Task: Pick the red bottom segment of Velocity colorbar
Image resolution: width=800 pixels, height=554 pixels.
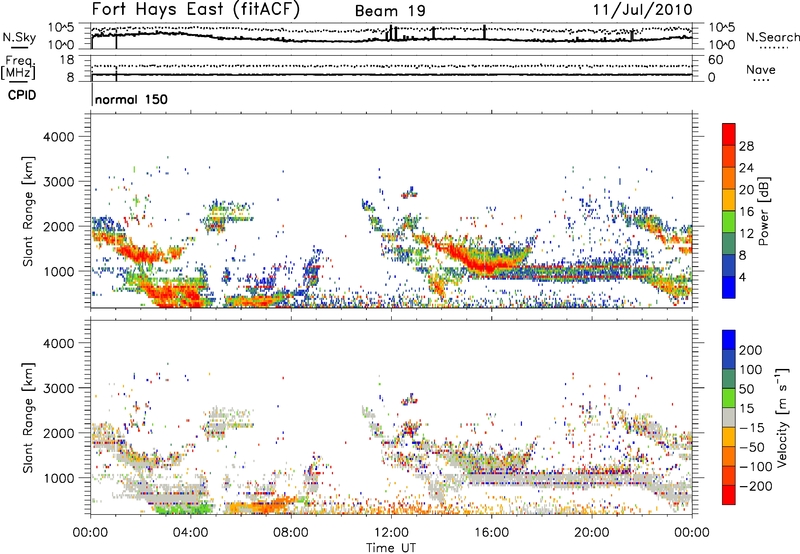Action: coord(729,495)
